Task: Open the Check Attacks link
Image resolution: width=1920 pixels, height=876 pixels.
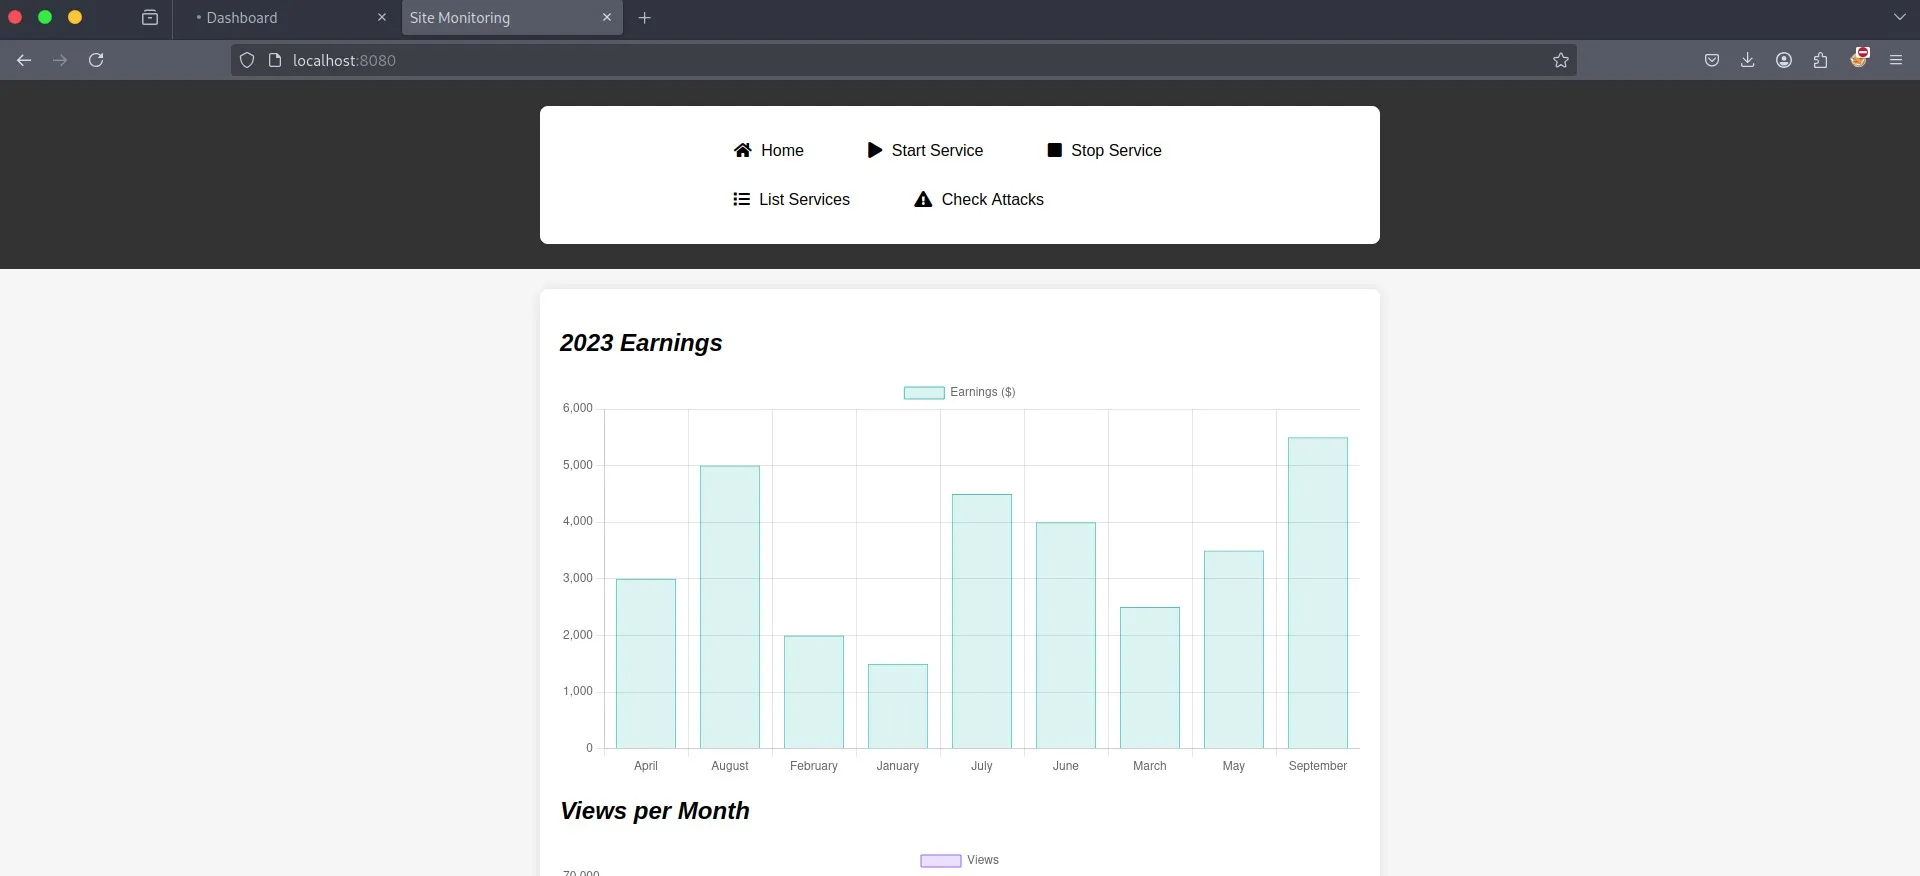Action: coord(979,199)
